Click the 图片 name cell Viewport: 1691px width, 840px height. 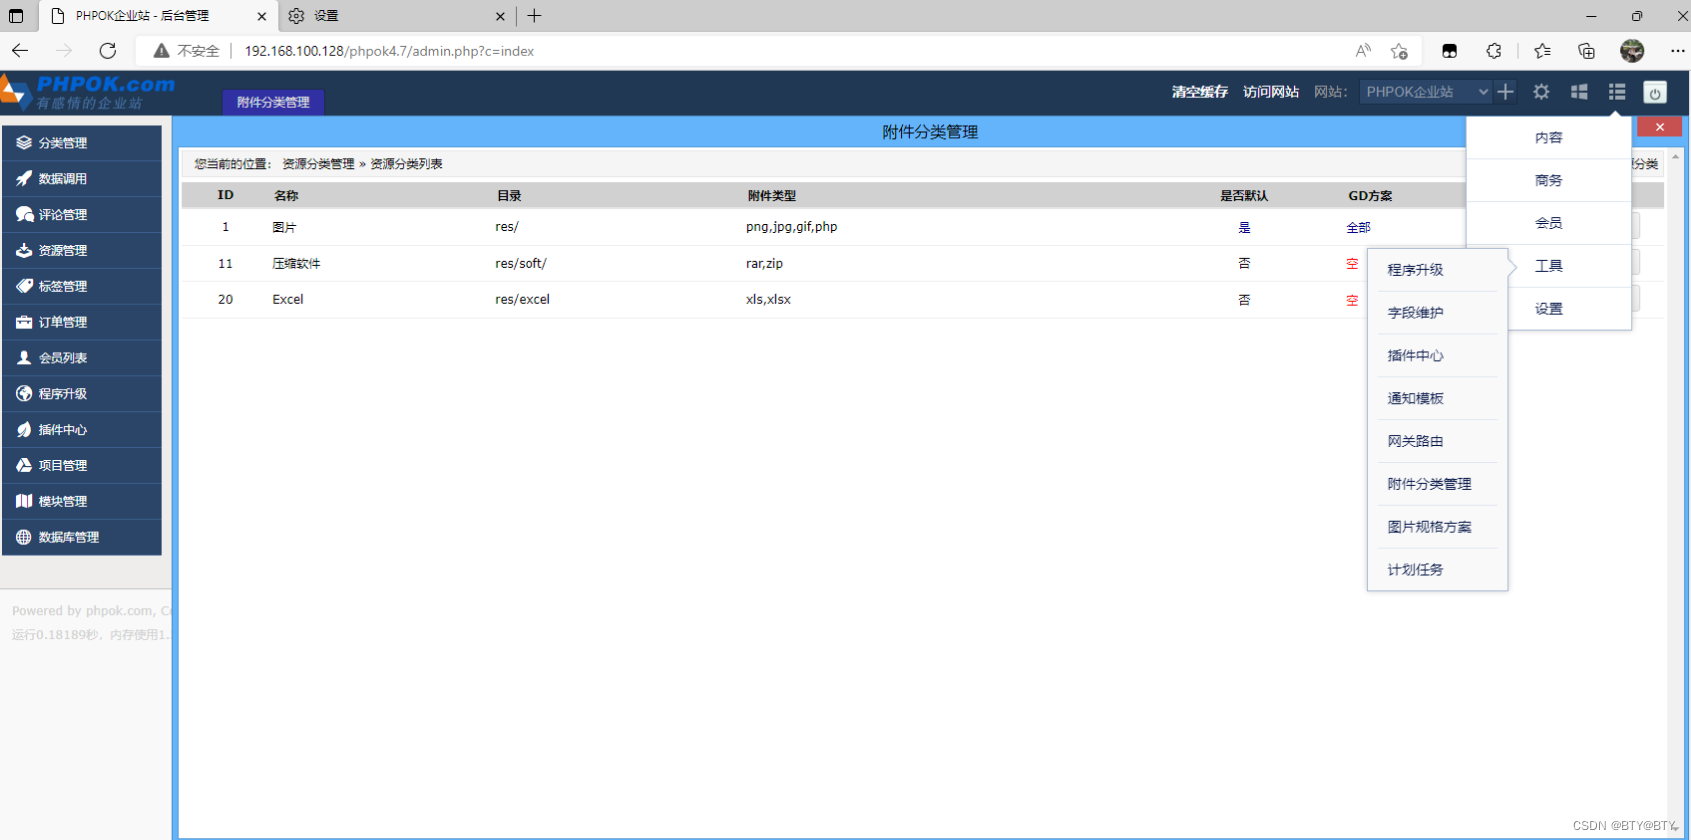(284, 228)
